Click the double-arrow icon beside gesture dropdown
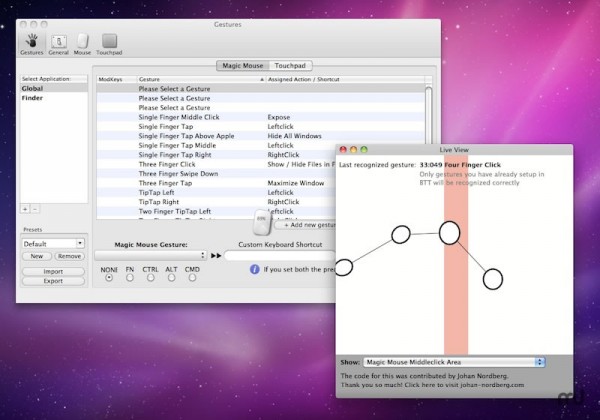The width and height of the screenshot is (600, 420). coord(216,256)
